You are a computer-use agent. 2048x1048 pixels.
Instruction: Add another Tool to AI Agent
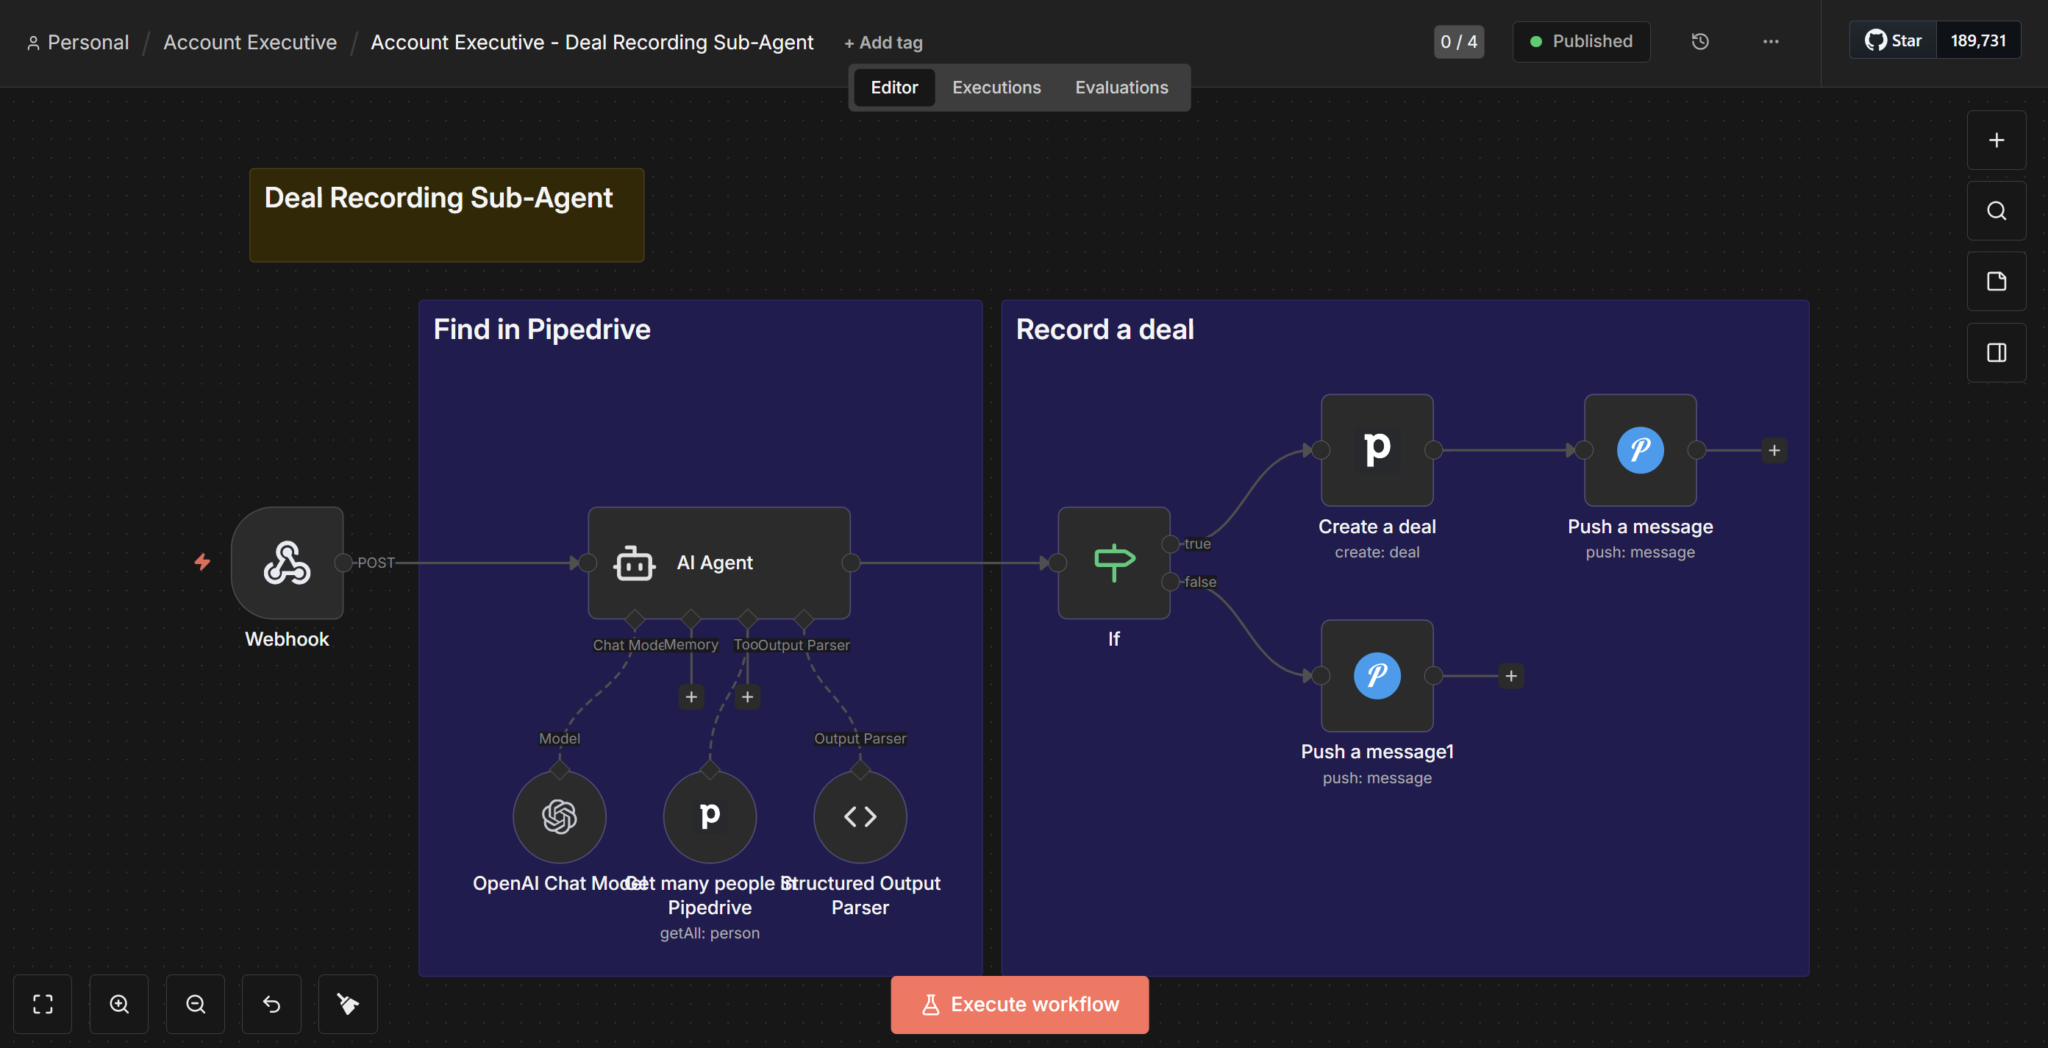pos(747,697)
